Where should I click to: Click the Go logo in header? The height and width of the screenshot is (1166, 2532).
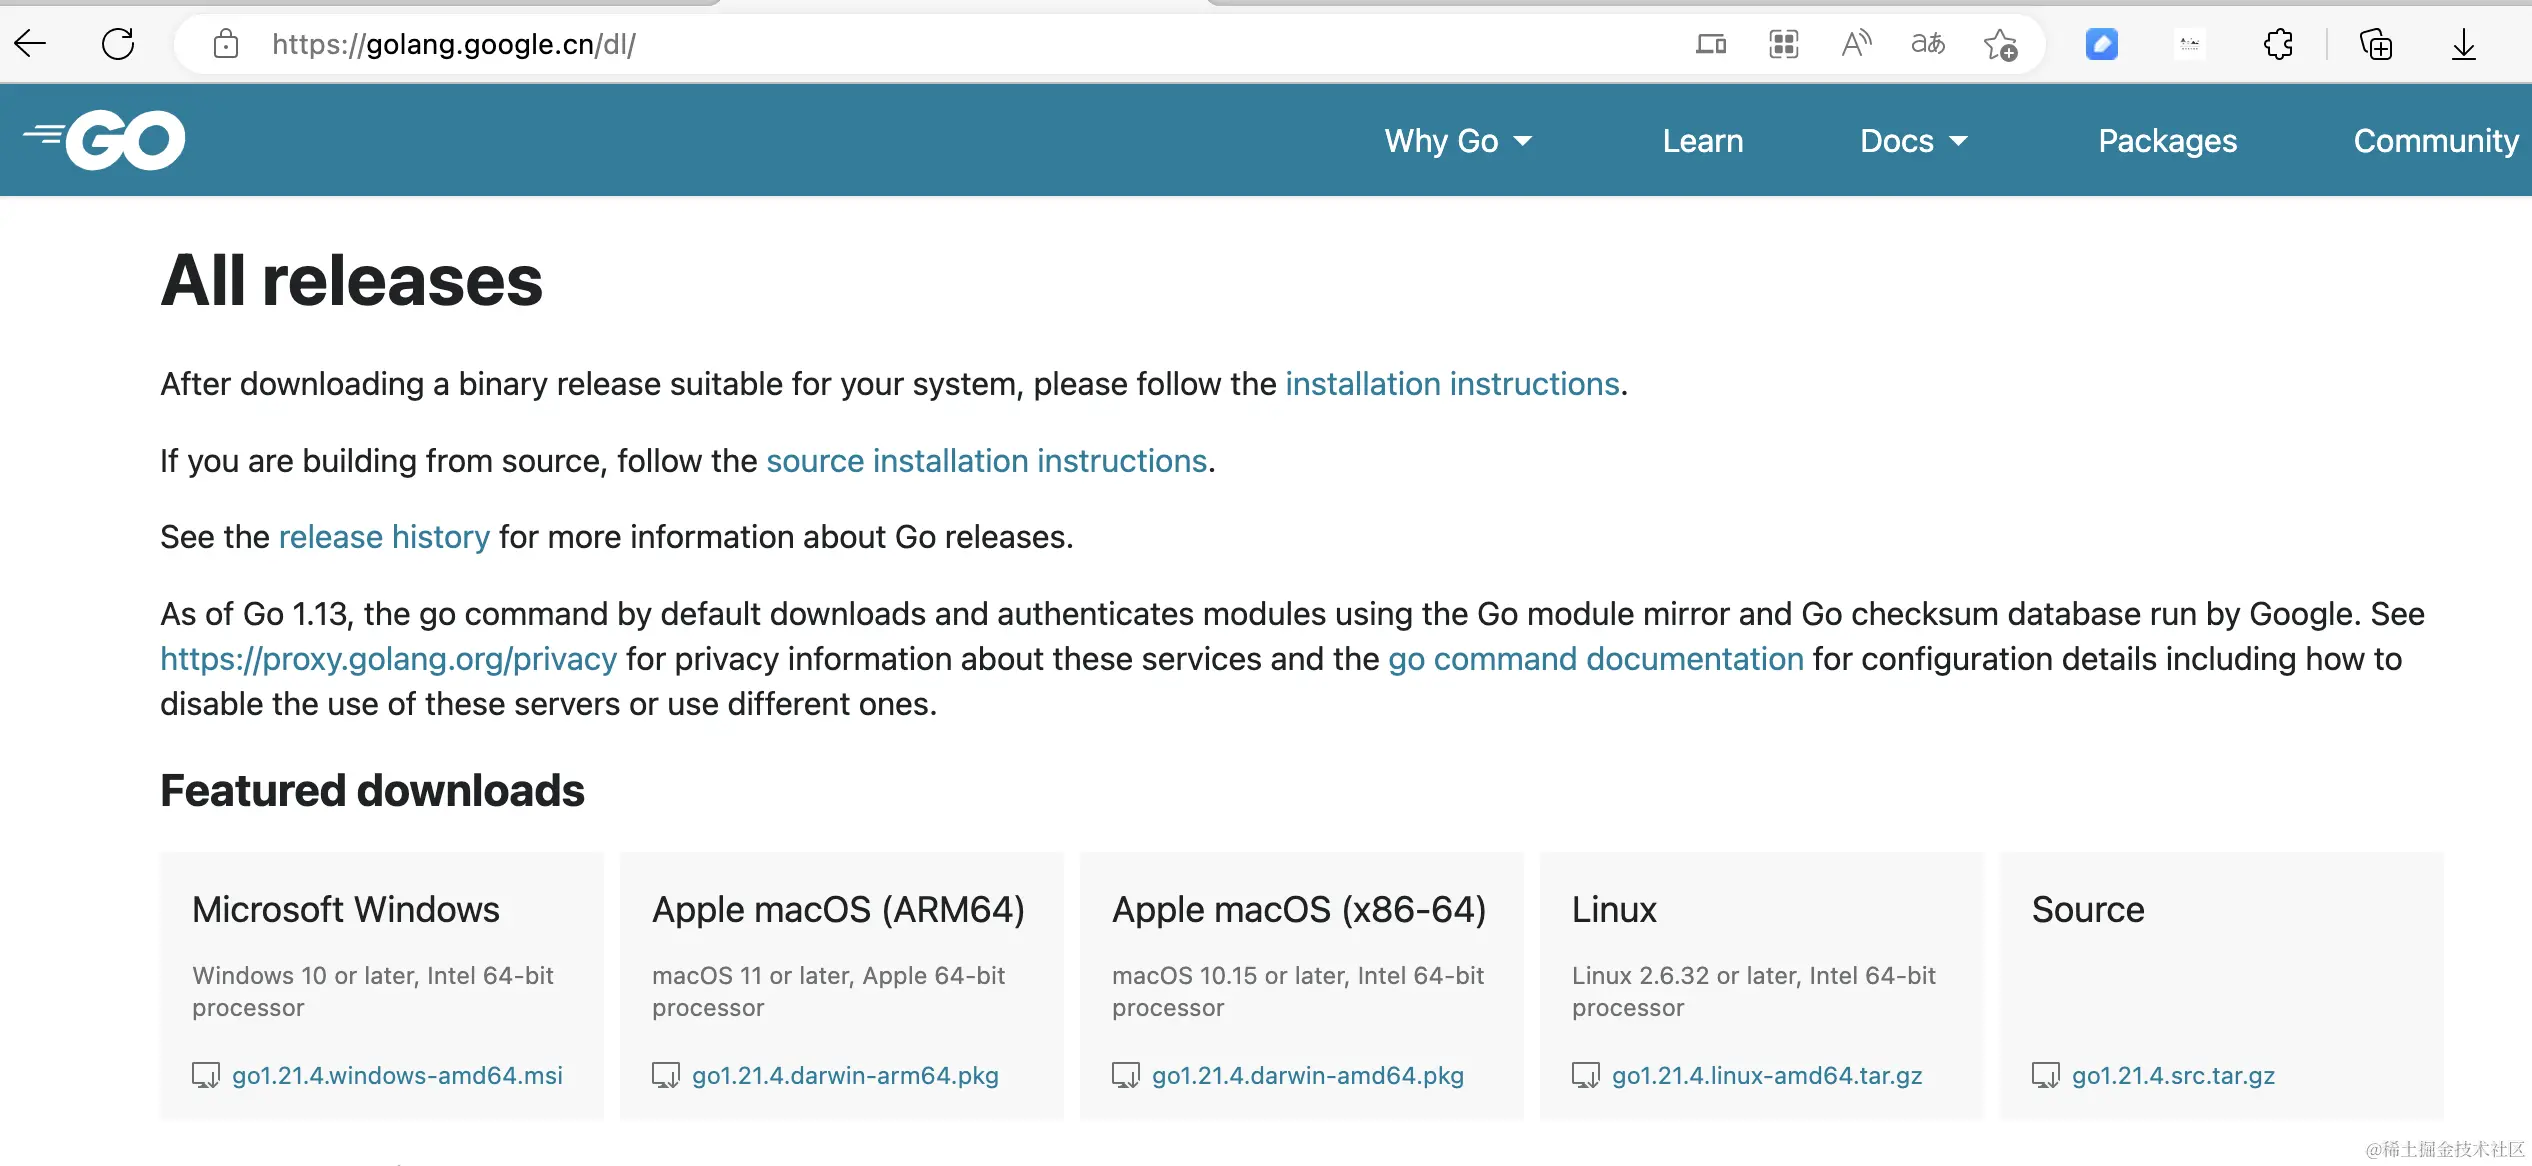[x=104, y=140]
